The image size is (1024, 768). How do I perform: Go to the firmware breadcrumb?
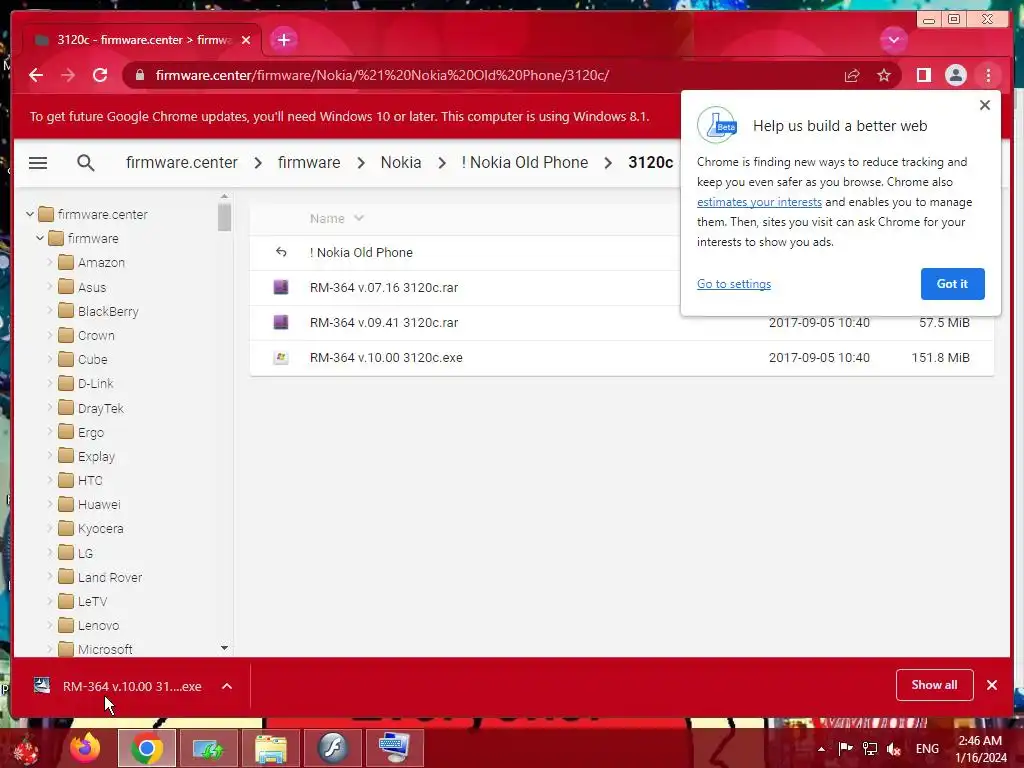[x=309, y=163]
